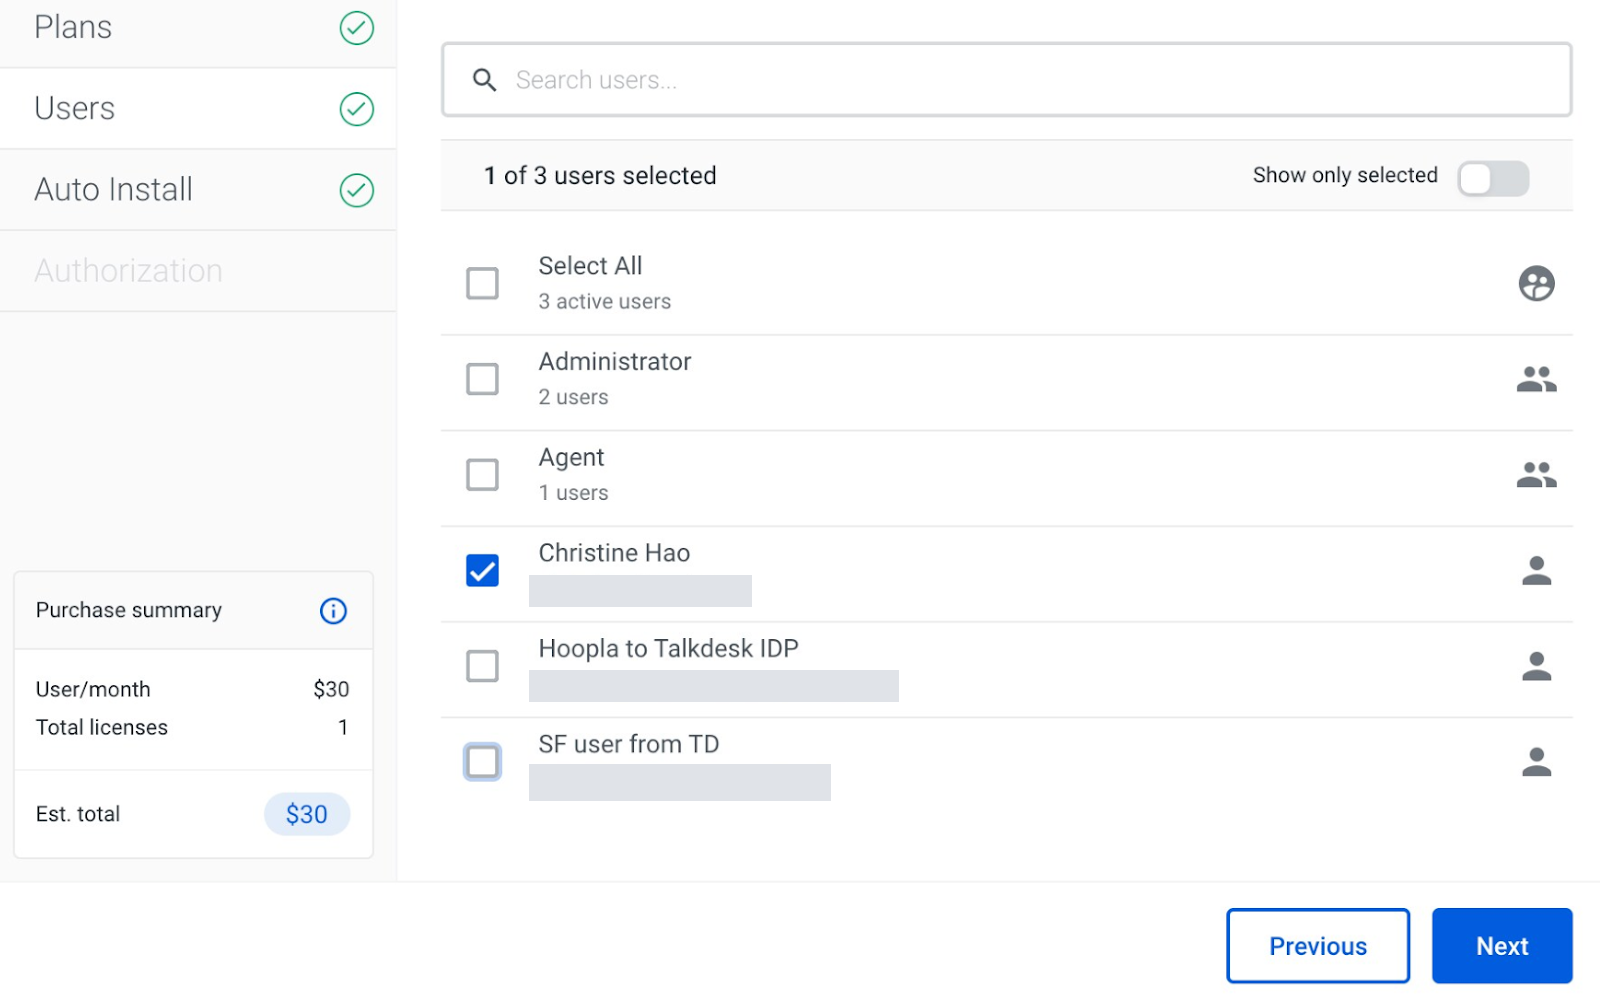1600x1000 pixels.
Task: Click person icon on Hoopla to Talkdesk IDP row
Action: pyautogui.click(x=1536, y=666)
